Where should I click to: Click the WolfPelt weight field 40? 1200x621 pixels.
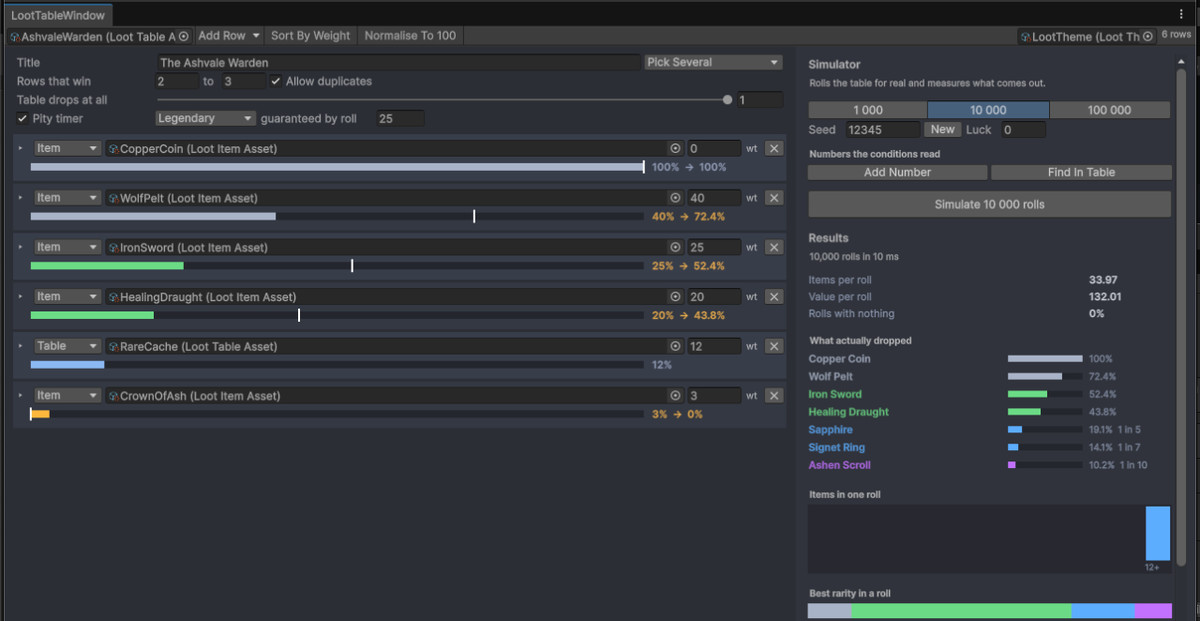point(714,198)
